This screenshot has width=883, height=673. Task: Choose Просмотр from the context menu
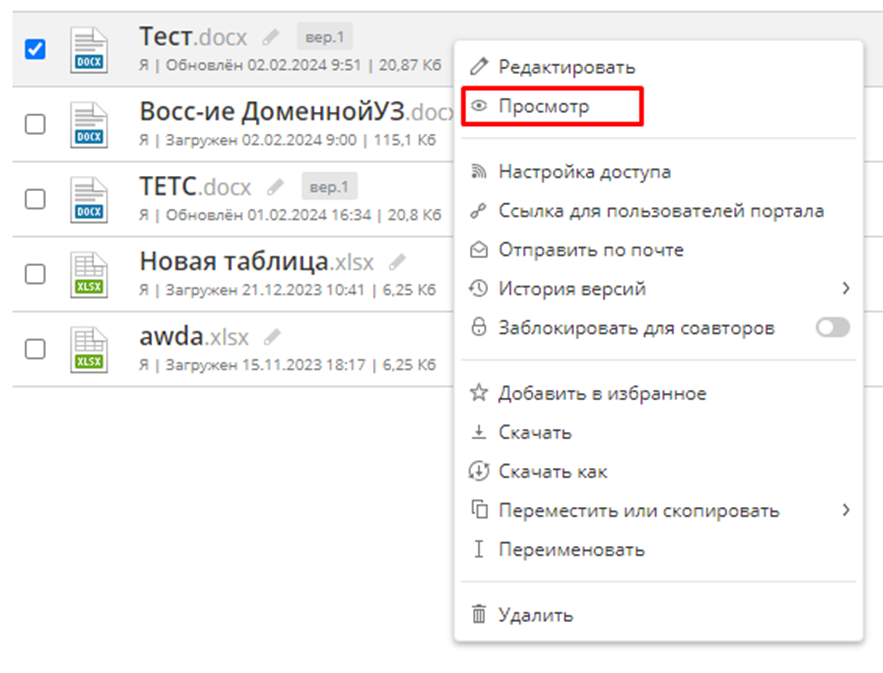(544, 106)
